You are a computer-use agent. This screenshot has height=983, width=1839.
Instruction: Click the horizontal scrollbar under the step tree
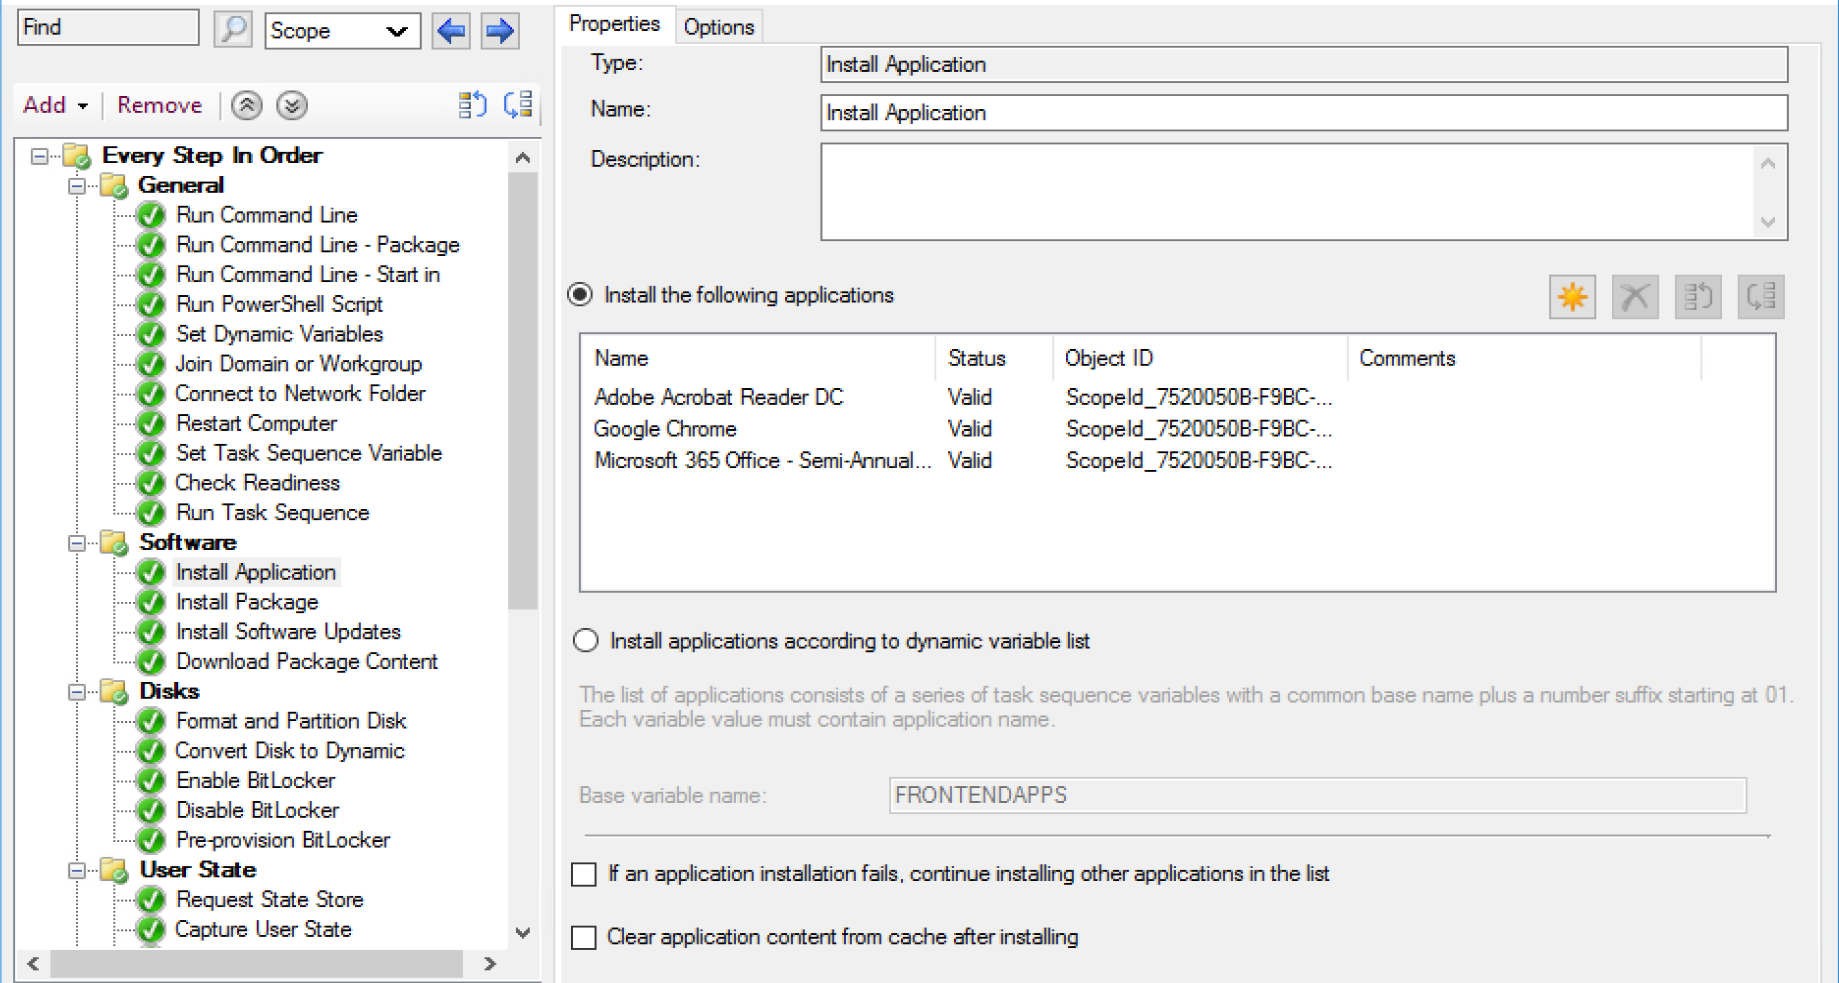[x=258, y=964]
